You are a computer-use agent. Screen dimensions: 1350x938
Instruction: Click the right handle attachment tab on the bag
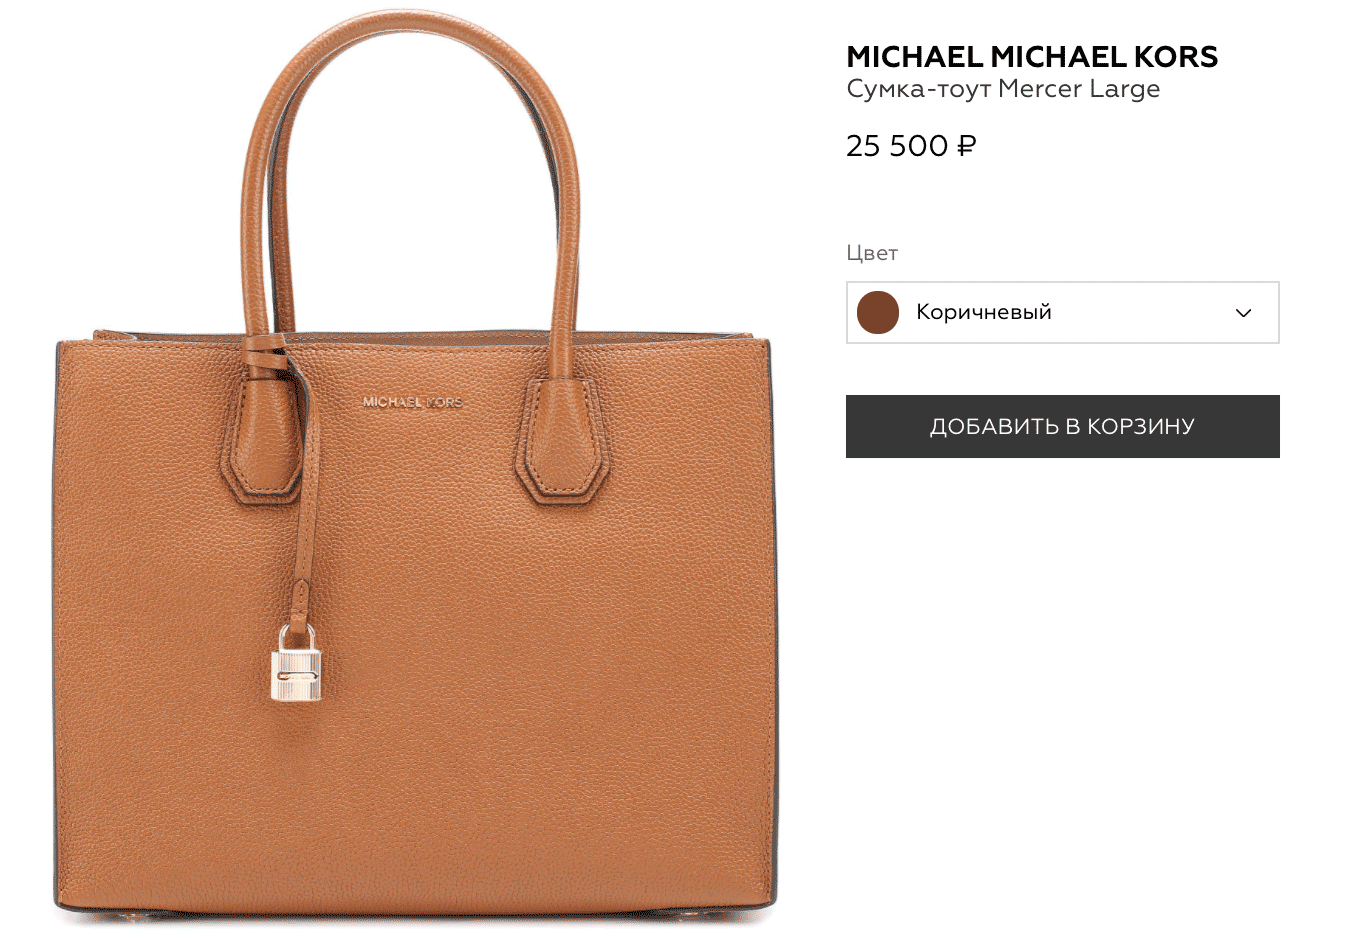click(562, 440)
